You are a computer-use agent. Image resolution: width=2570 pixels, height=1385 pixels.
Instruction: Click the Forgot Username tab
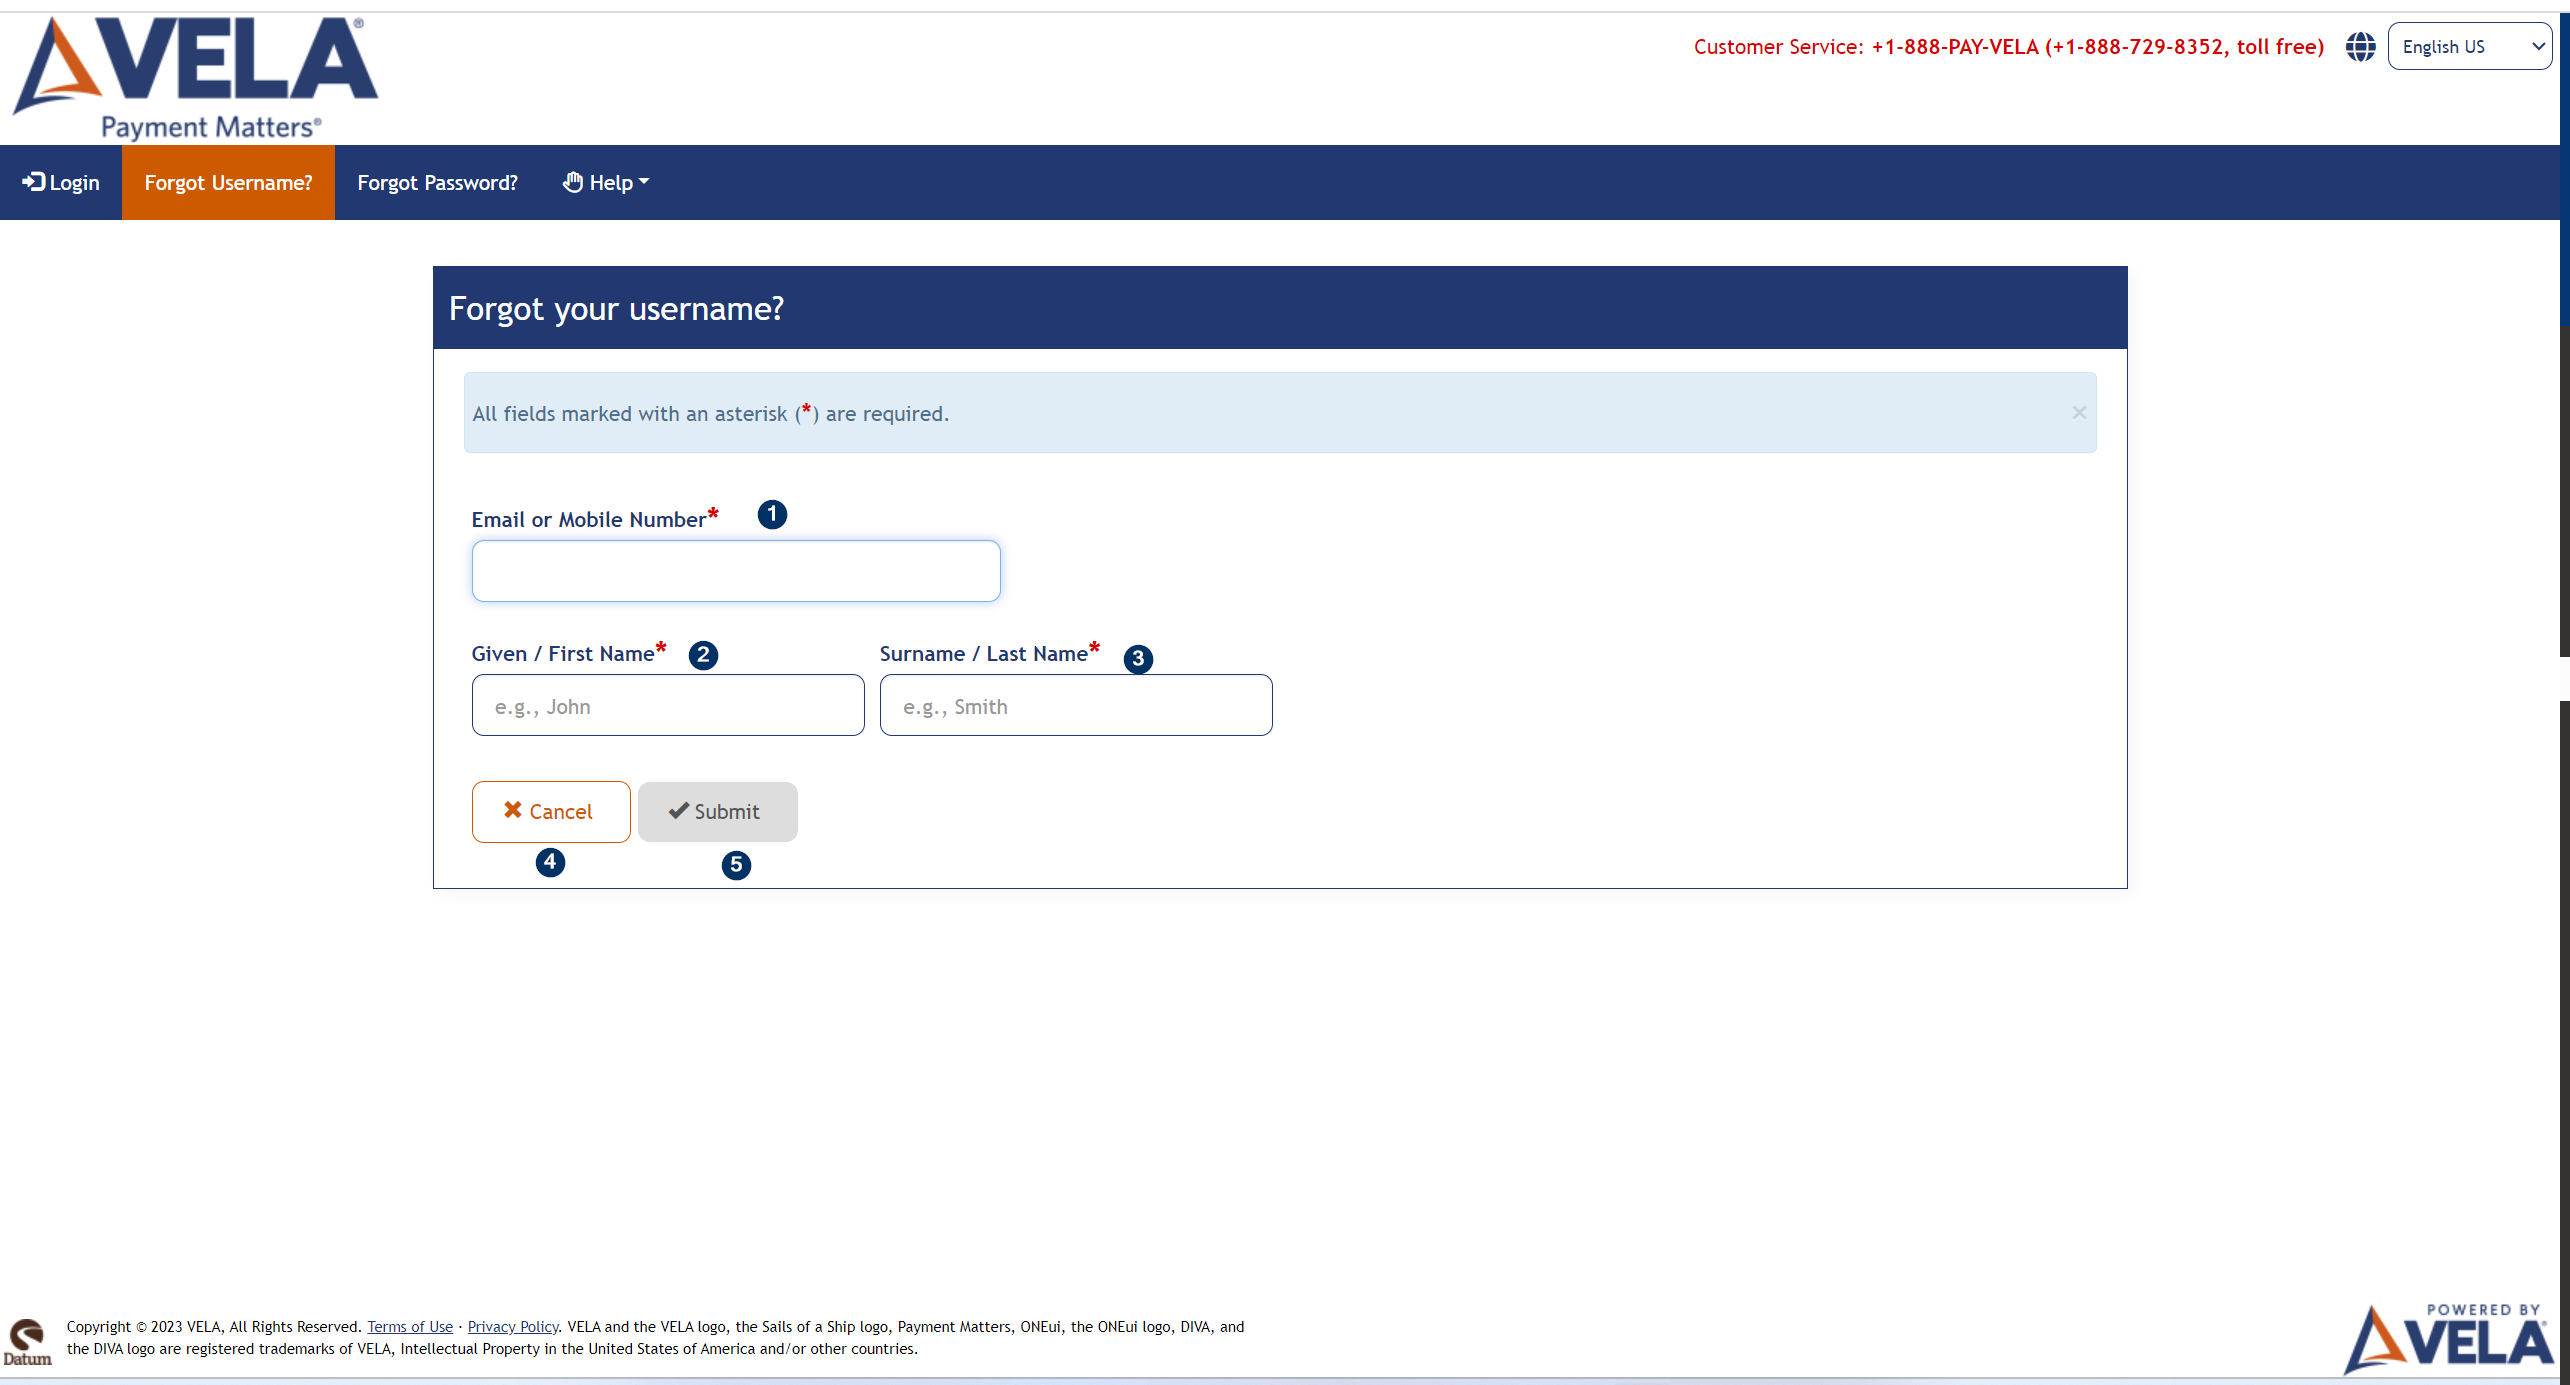[x=227, y=183]
